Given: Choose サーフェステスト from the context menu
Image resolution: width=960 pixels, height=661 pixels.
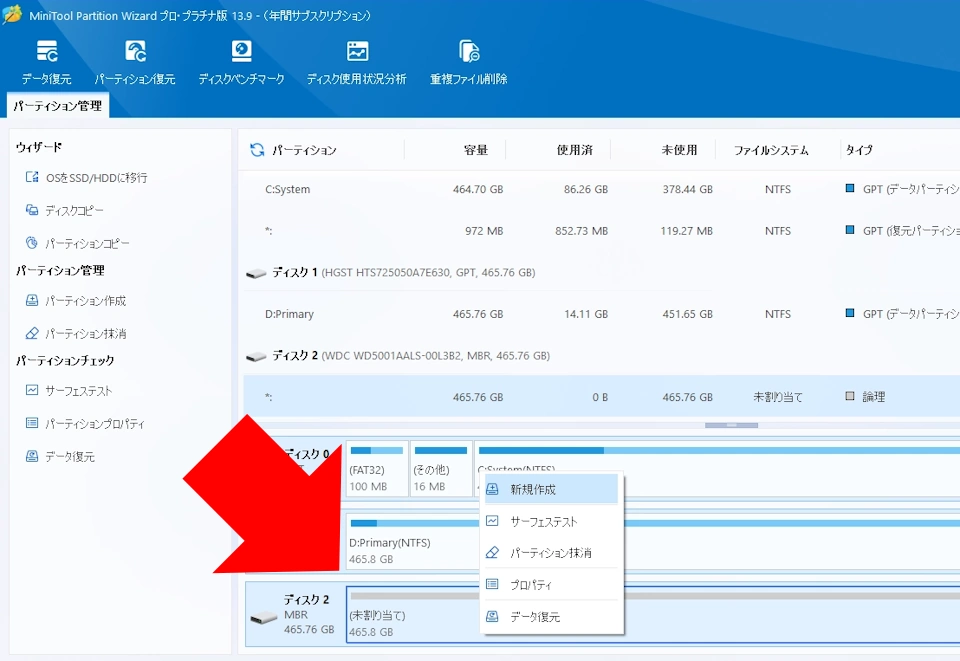Looking at the screenshot, I should tap(551, 521).
